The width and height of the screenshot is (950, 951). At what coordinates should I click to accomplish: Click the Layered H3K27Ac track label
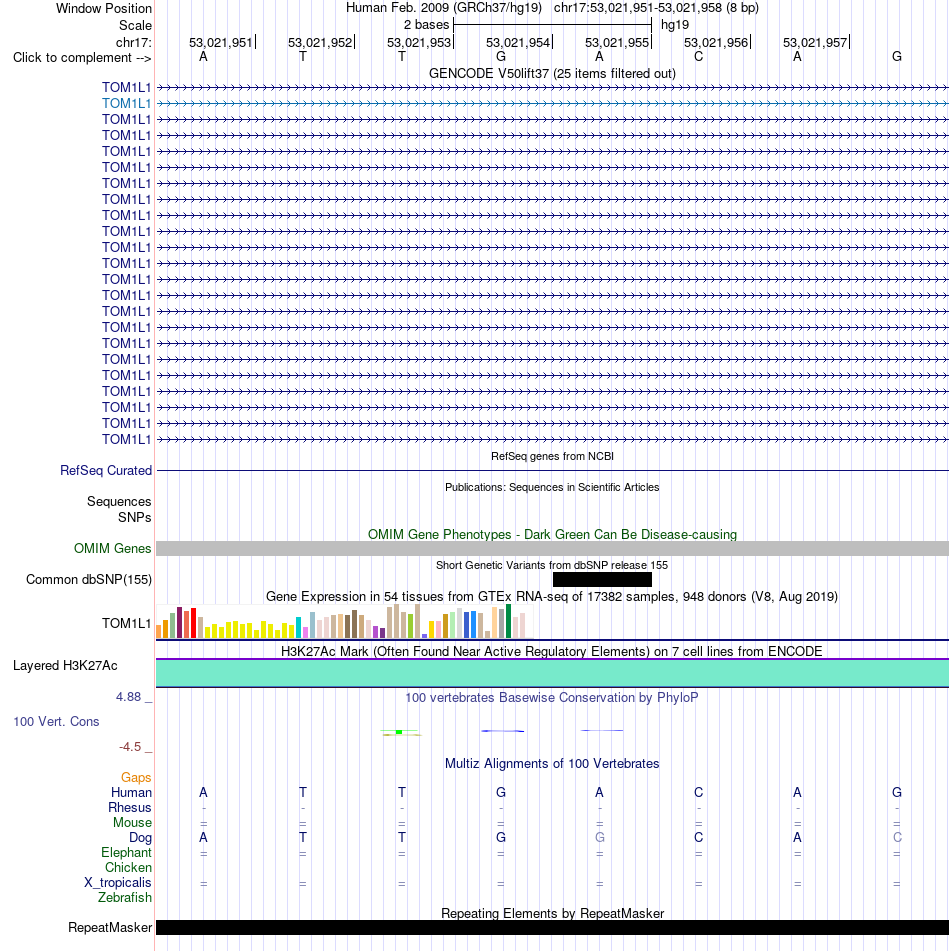click(x=65, y=665)
